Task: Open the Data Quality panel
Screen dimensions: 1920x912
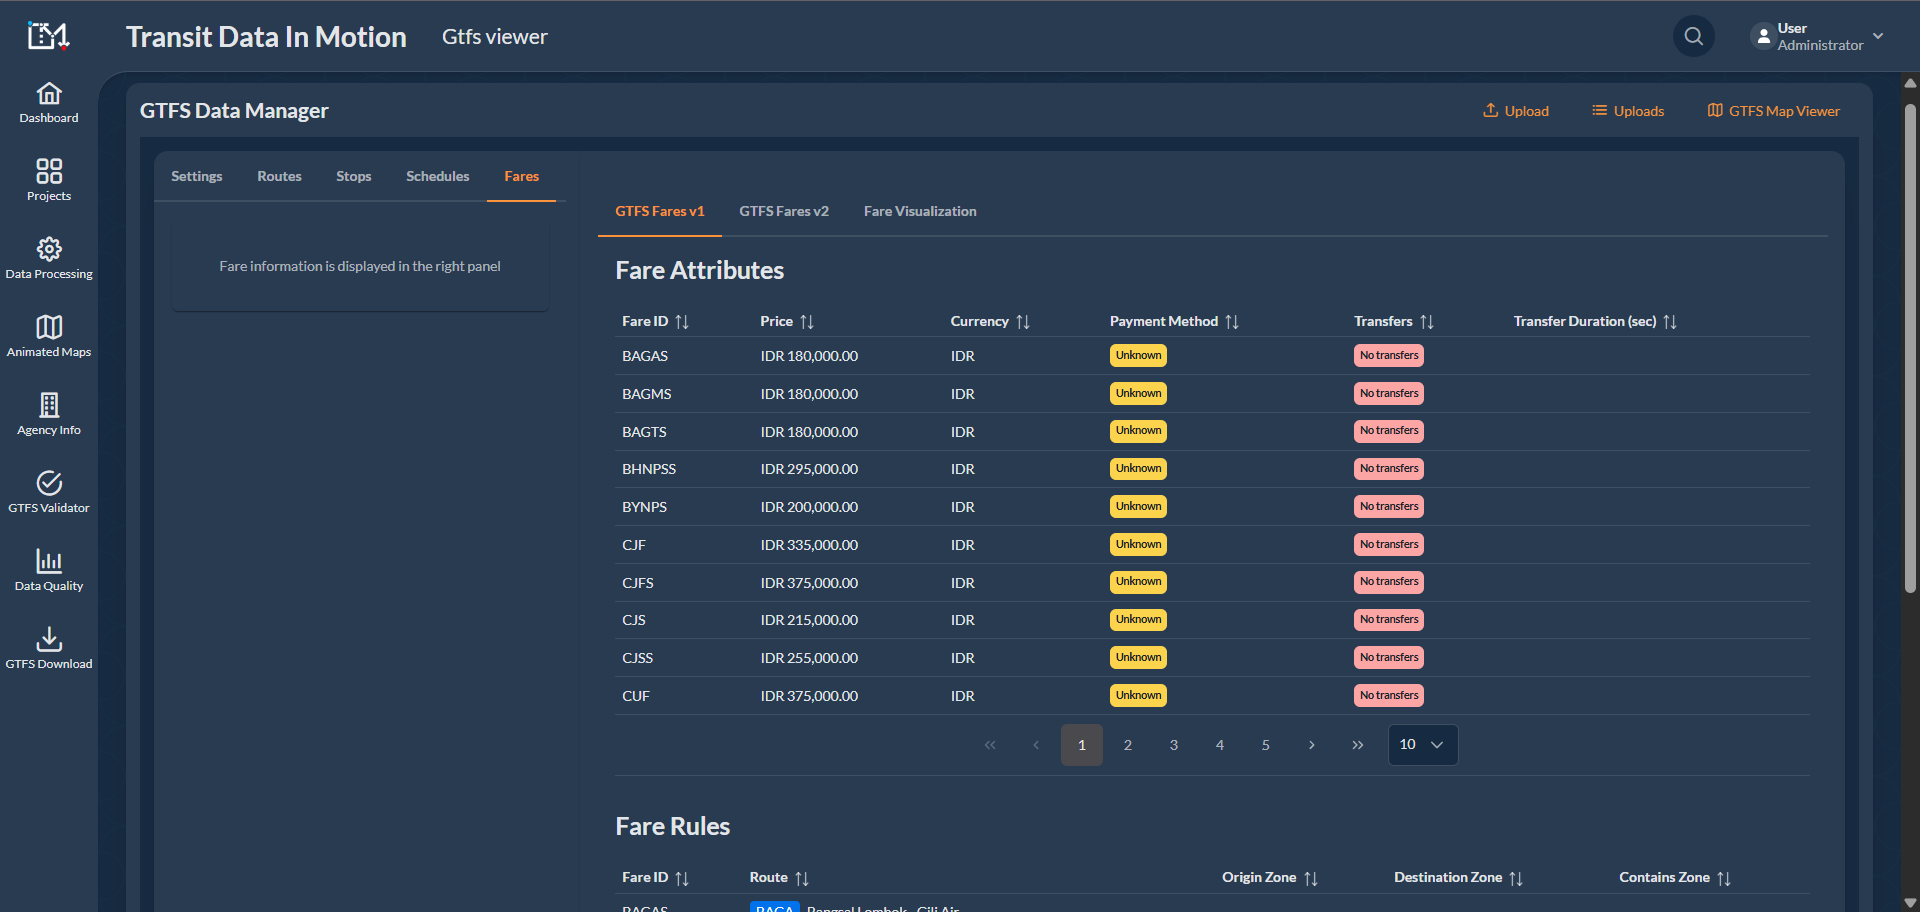Action: pos(48,569)
